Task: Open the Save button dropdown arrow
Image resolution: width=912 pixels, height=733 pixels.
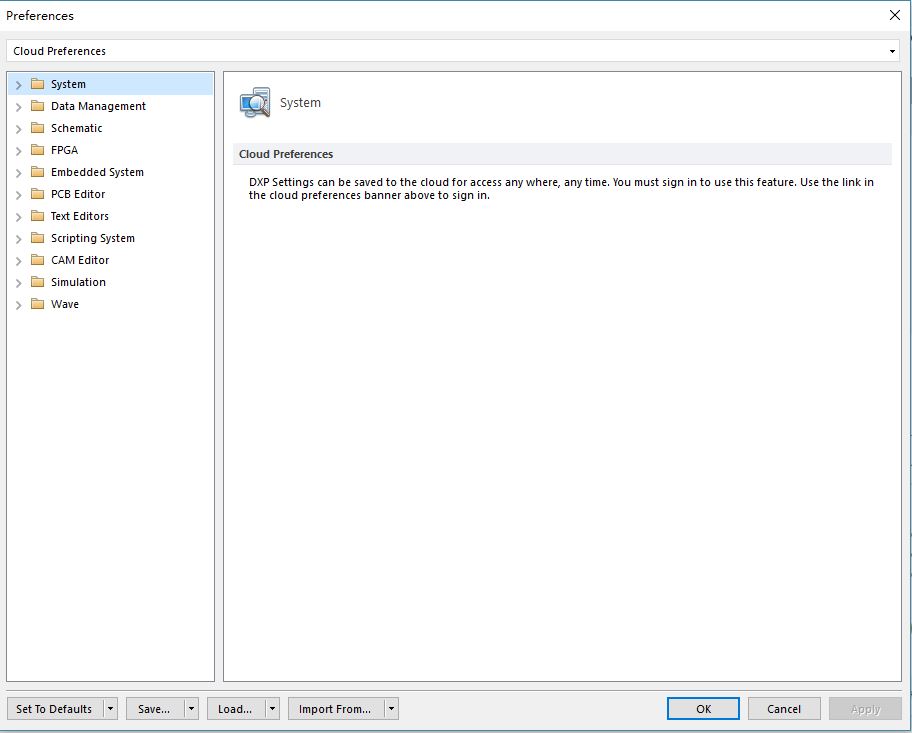Action: click(x=191, y=709)
